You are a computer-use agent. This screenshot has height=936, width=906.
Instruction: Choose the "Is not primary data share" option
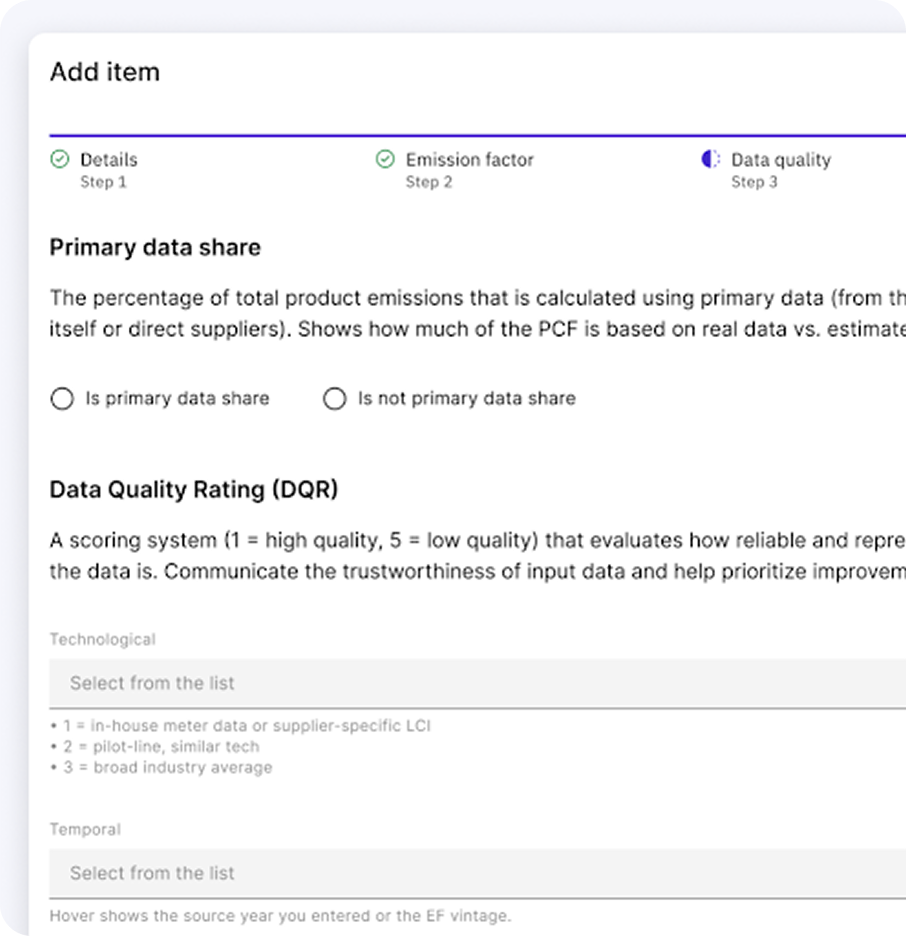tap(334, 399)
